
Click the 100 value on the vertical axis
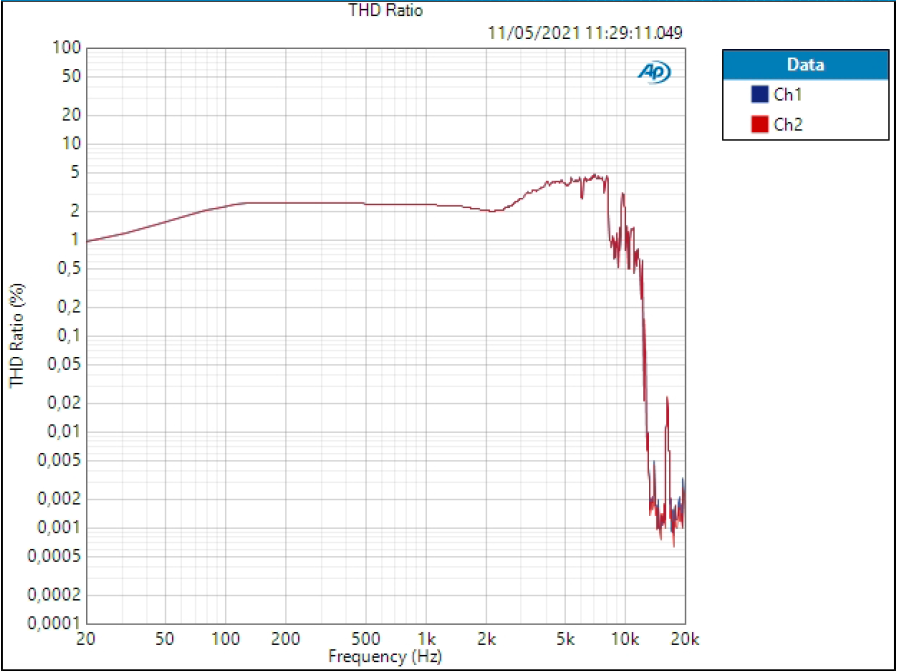pyautogui.click(x=68, y=47)
